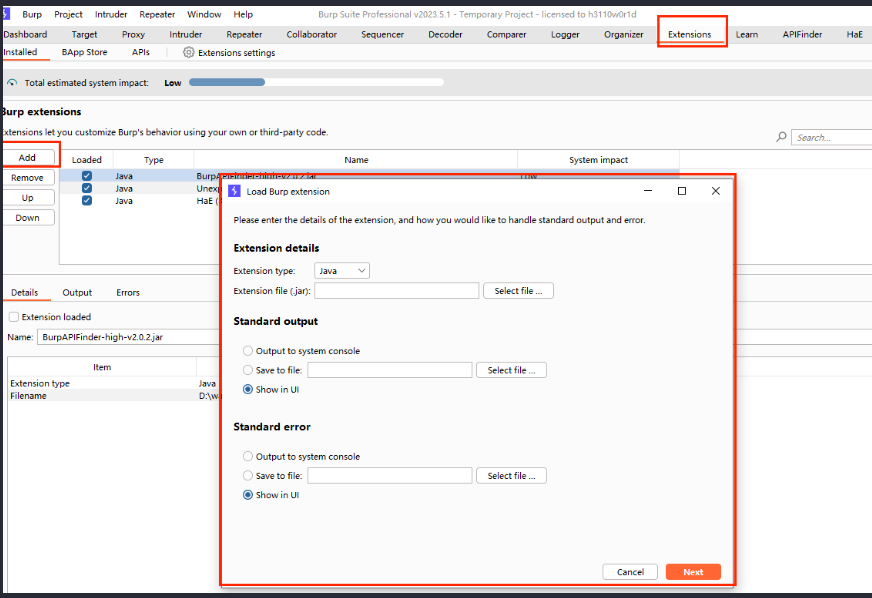
Task: Open the Burp menu
Action: 32,14
